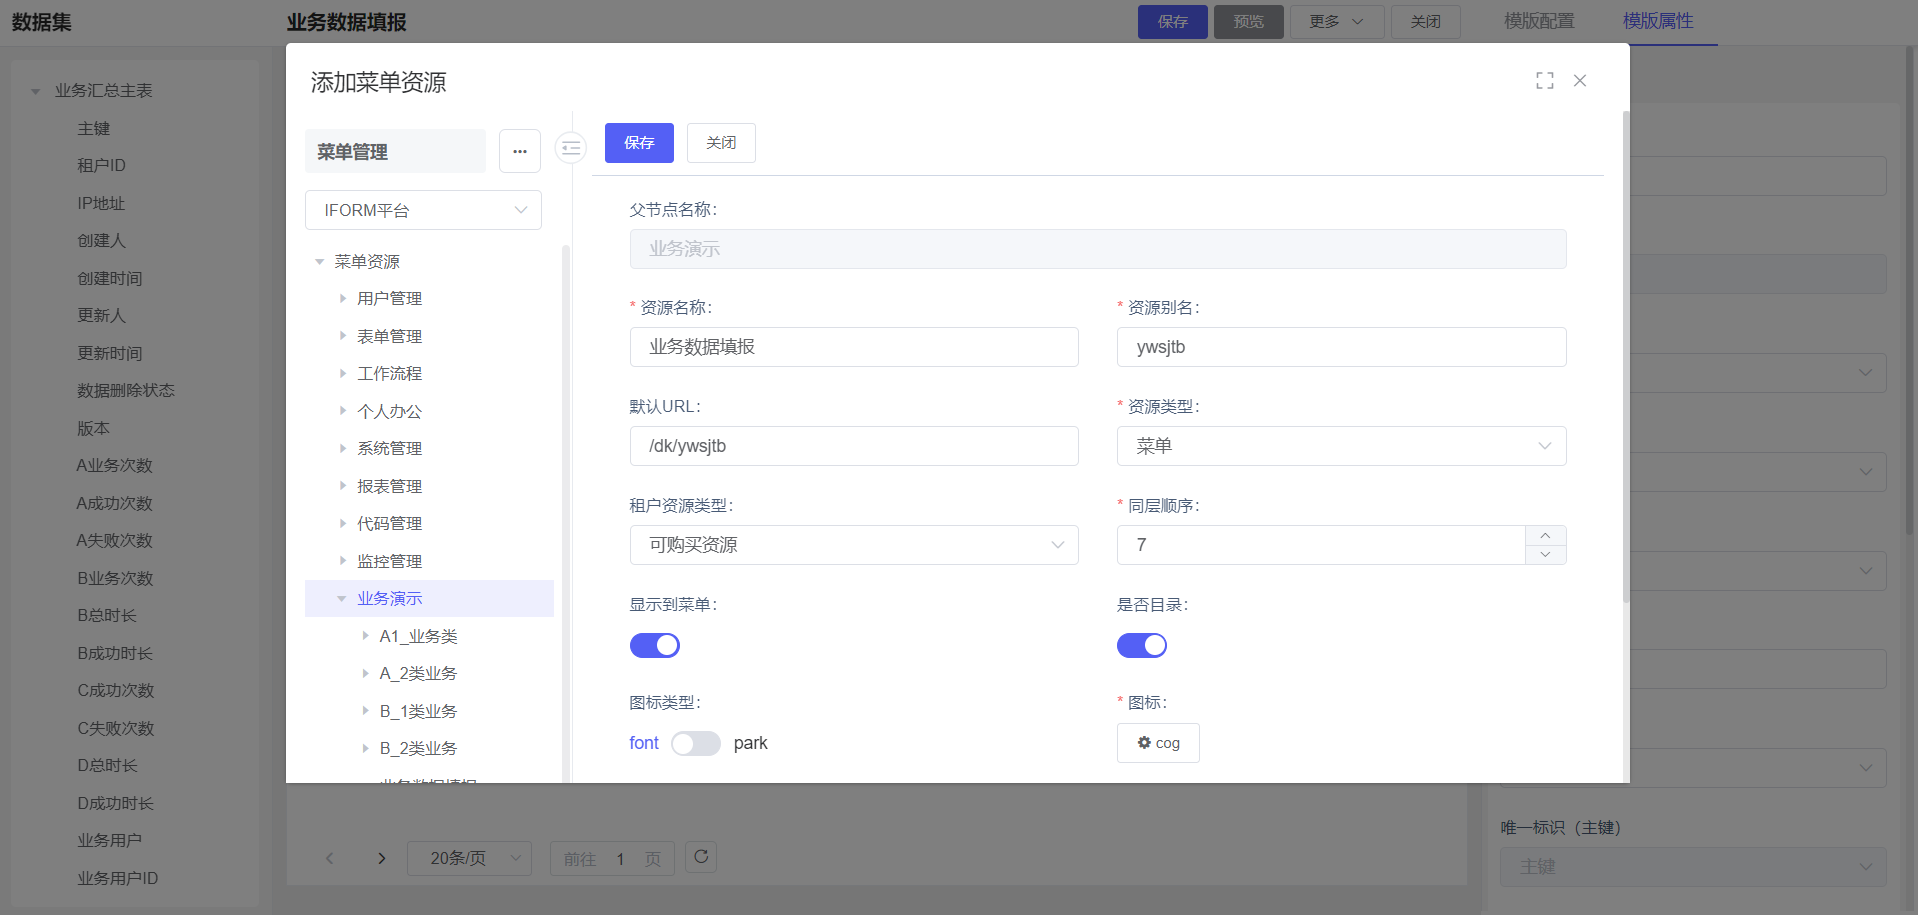Image resolution: width=1918 pixels, height=915 pixels.
Task: Open the three-dots menu next to 菜单管理
Action: click(520, 151)
